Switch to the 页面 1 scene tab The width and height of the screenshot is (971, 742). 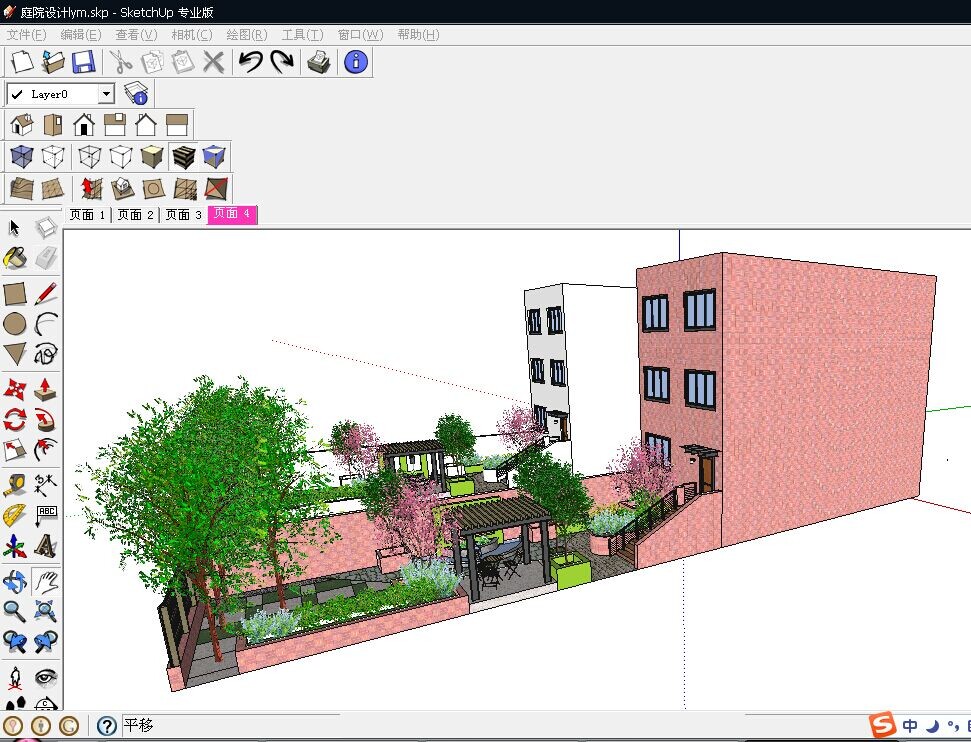[87, 215]
